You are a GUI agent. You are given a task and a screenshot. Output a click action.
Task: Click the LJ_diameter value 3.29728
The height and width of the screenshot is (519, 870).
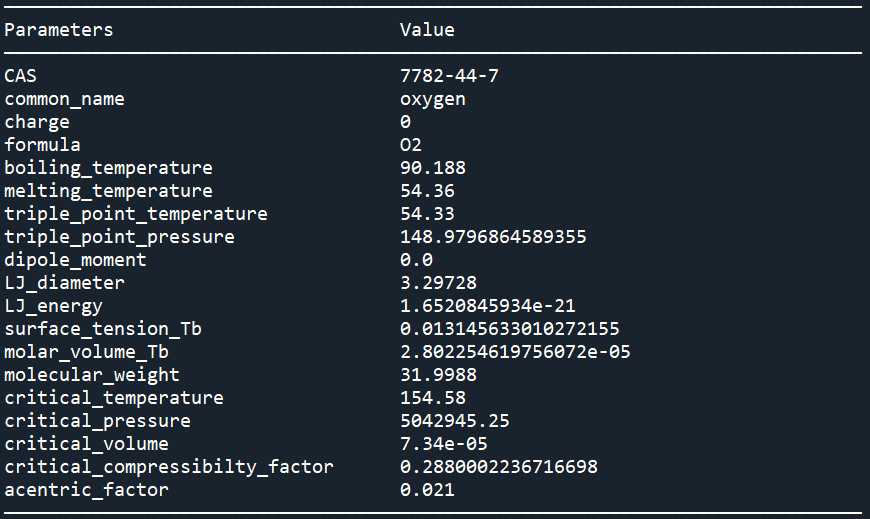coord(438,283)
